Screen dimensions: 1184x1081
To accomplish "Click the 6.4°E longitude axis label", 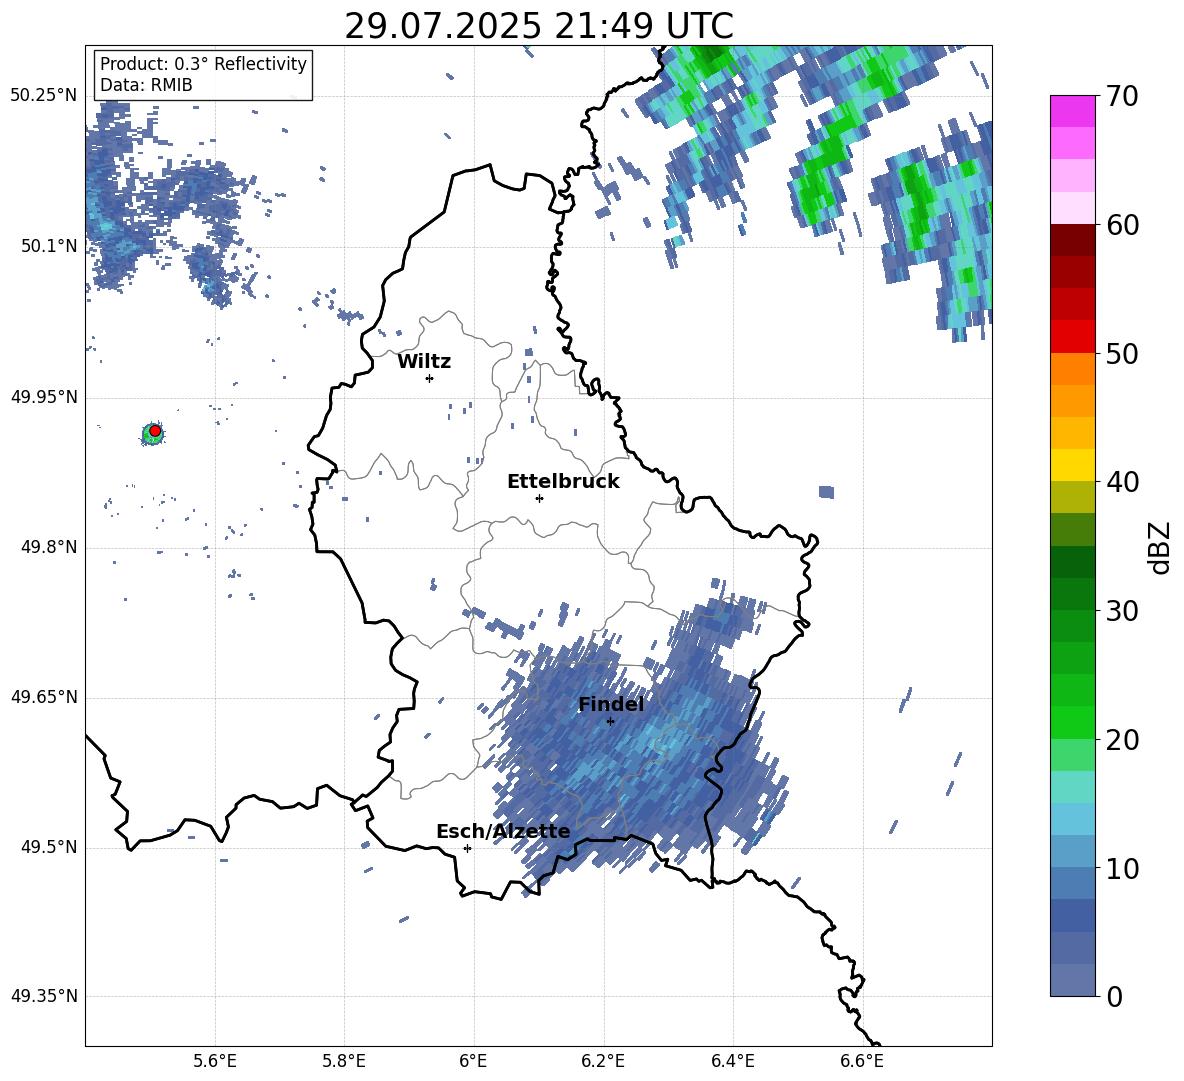I will (732, 1061).
